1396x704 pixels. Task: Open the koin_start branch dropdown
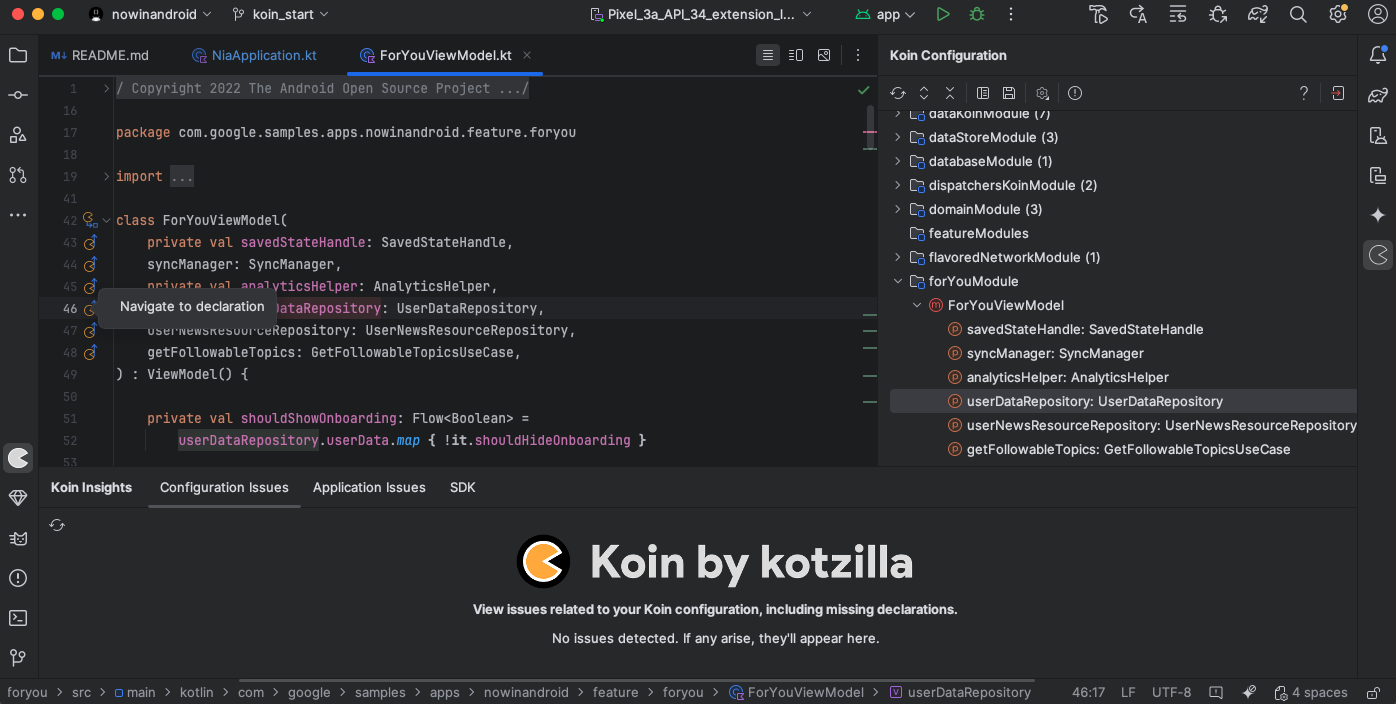pyautogui.click(x=280, y=14)
